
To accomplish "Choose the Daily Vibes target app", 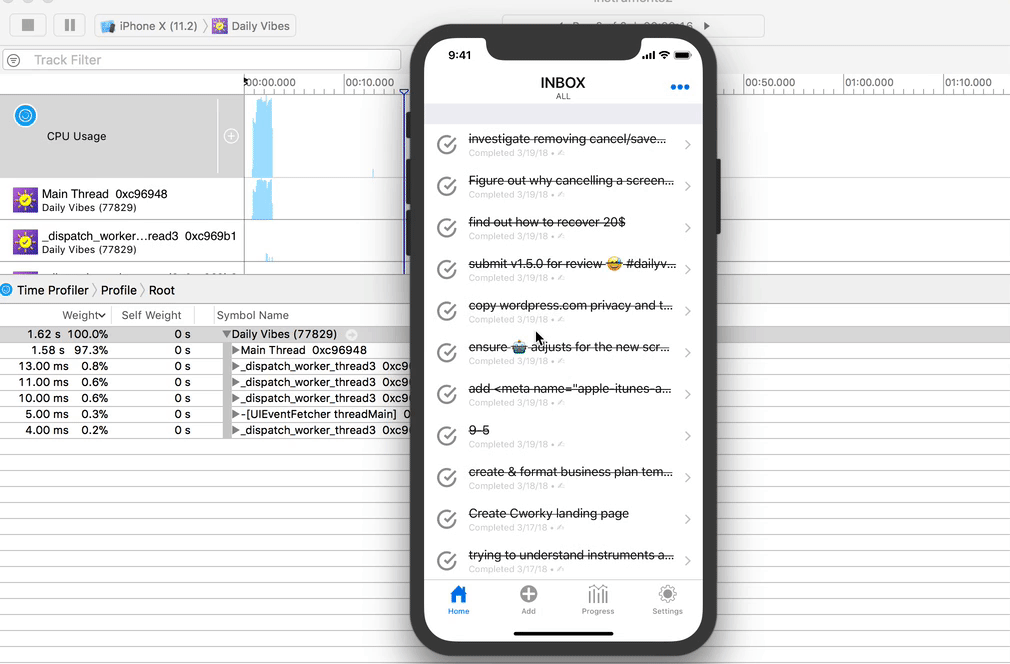I will [251, 26].
